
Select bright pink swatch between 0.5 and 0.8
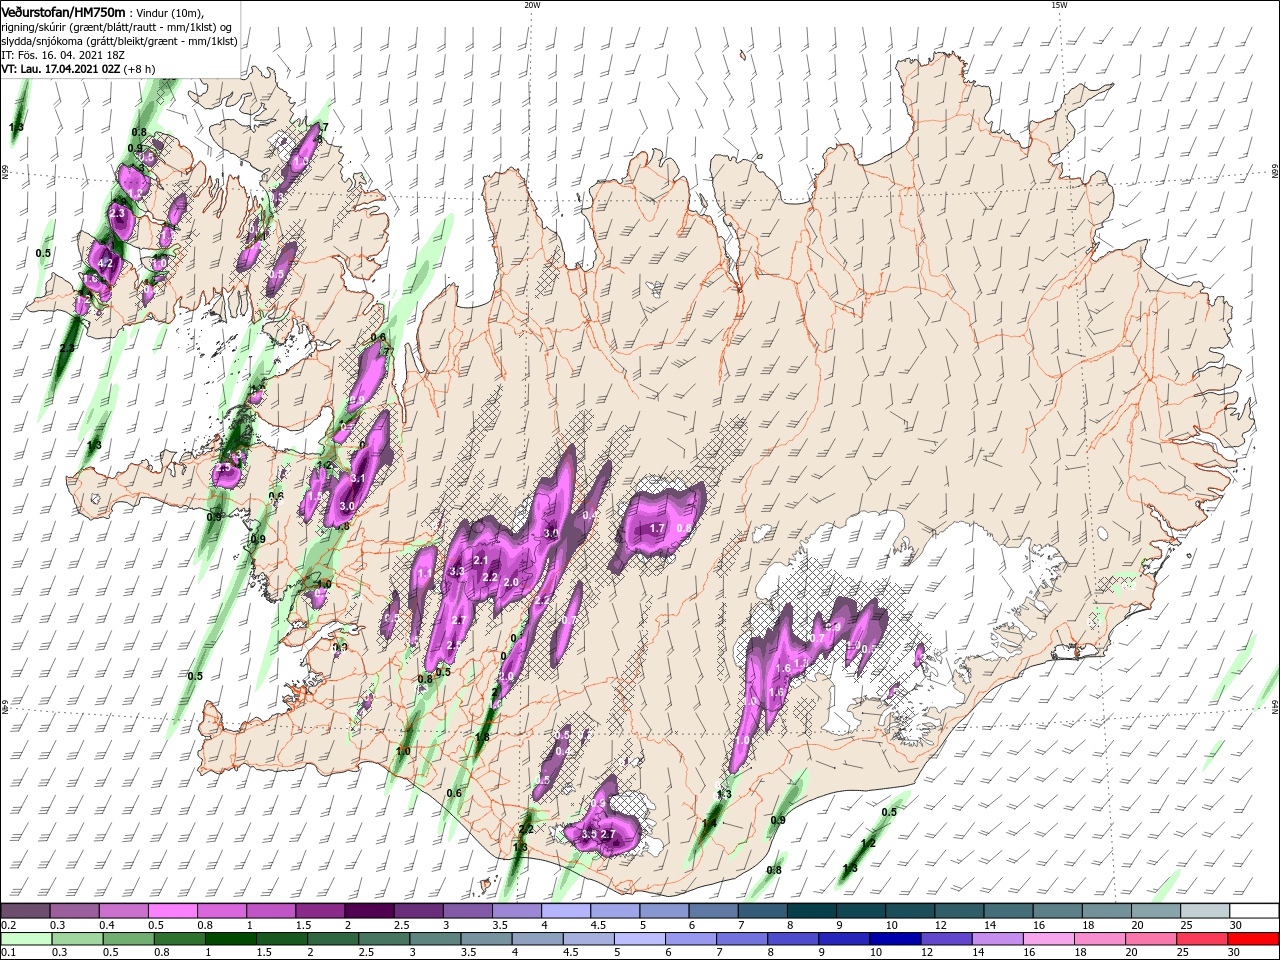173,911
